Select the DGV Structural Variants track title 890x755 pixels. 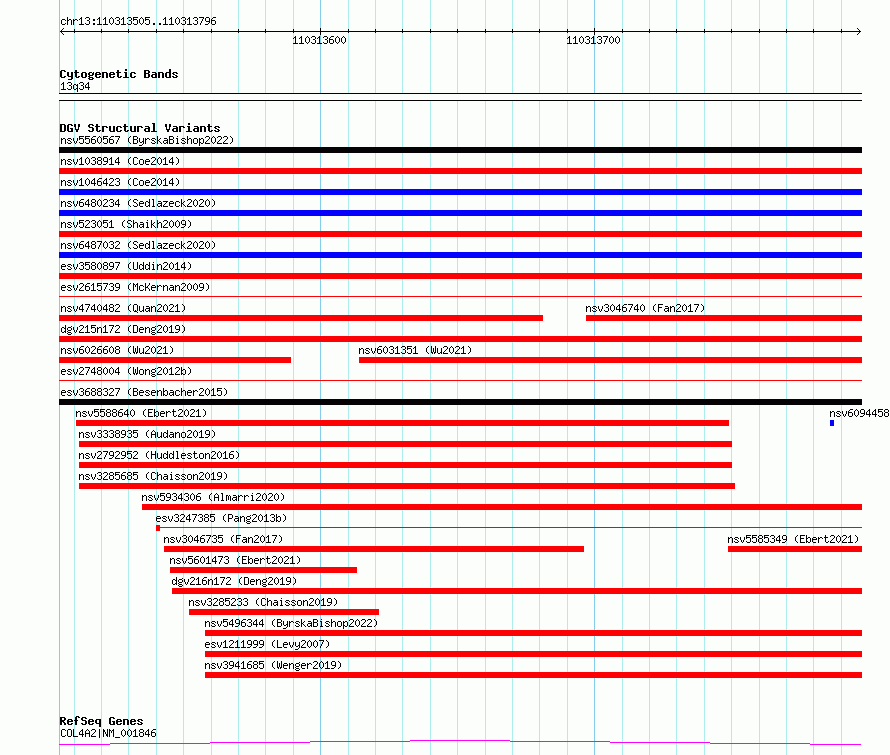coord(140,128)
